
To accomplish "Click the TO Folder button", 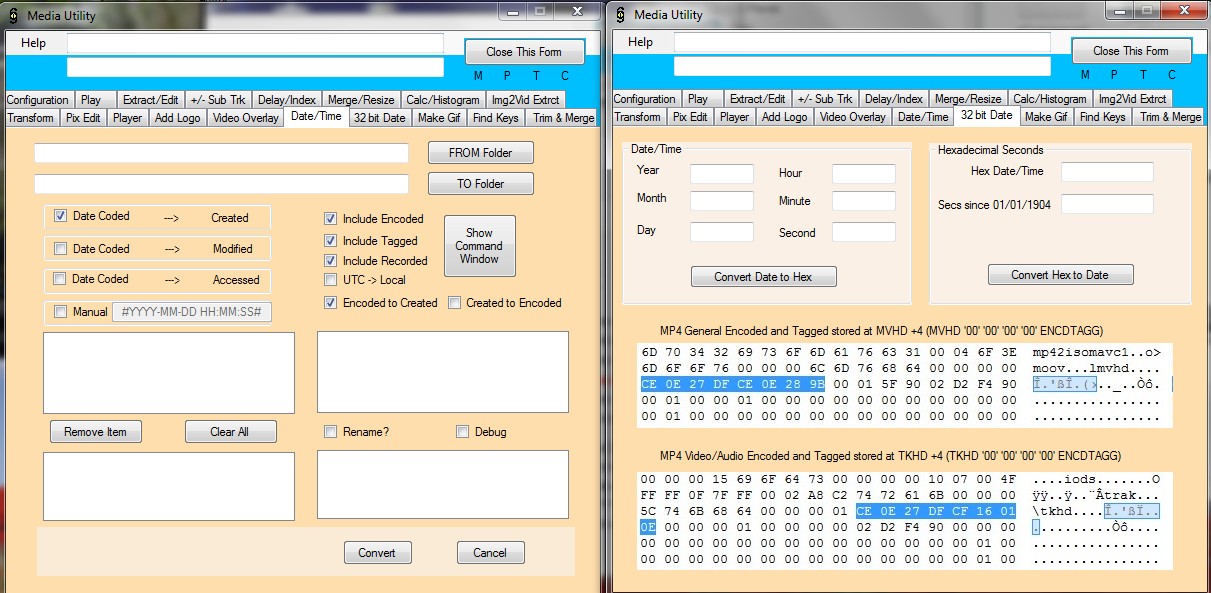I will tap(480, 184).
